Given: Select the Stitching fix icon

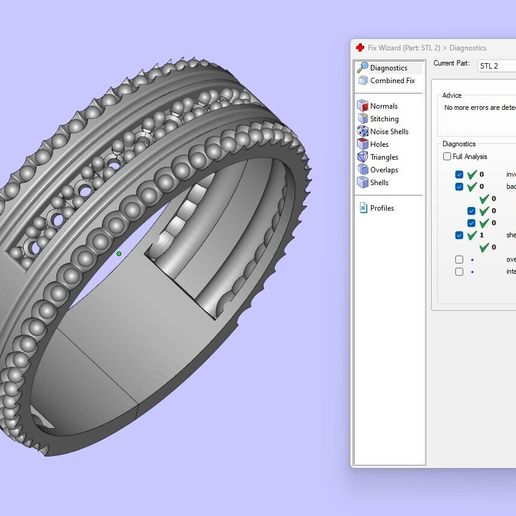Looking at the screenshot, I should pos(363,118).
